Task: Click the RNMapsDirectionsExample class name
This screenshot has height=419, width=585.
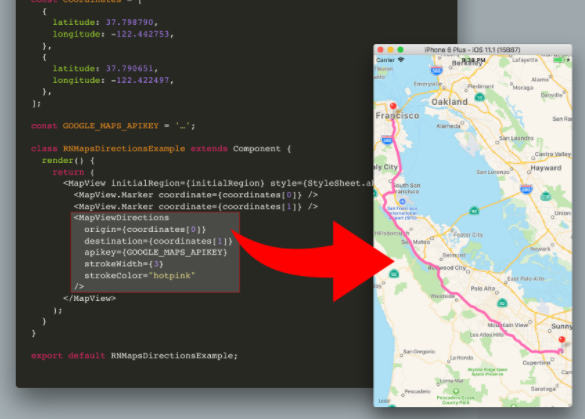Action: (124, 149)
